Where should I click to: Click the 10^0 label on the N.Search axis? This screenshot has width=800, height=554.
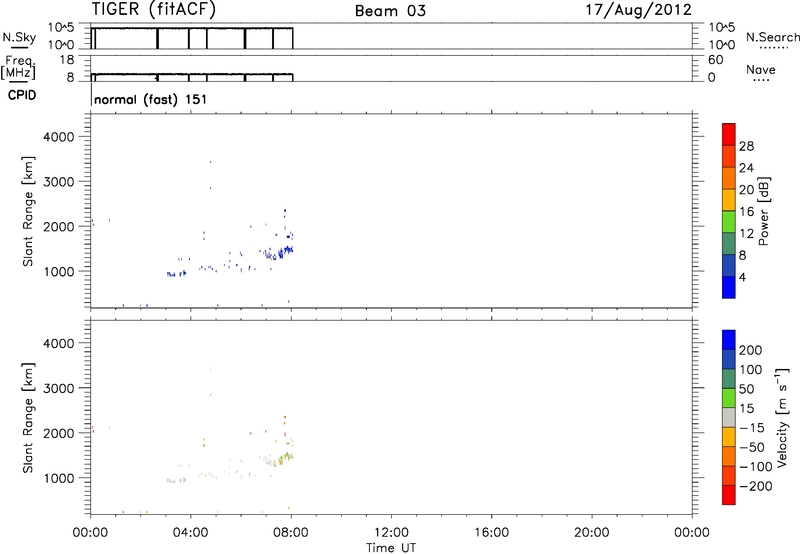point(722,45)
